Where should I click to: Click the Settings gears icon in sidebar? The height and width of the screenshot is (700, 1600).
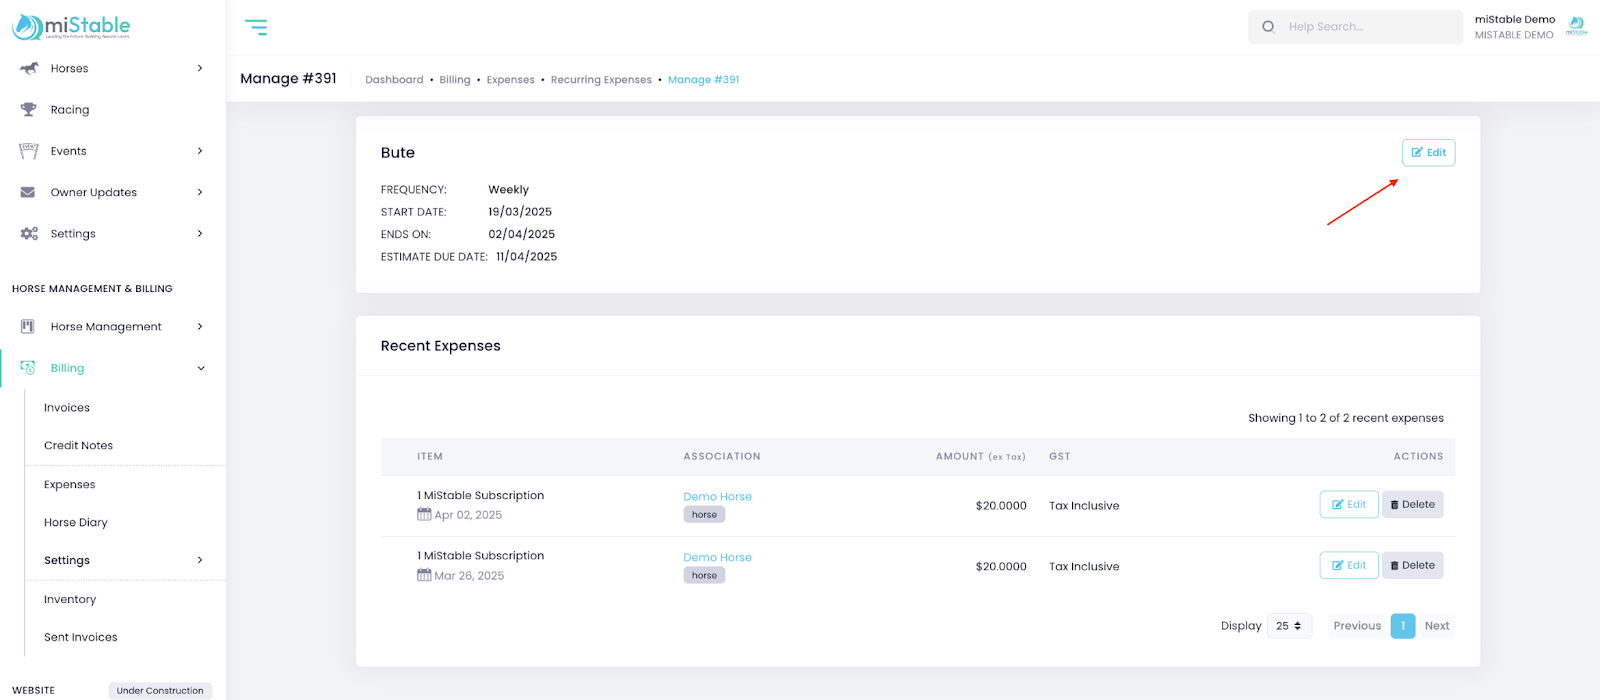coord(29,233)
